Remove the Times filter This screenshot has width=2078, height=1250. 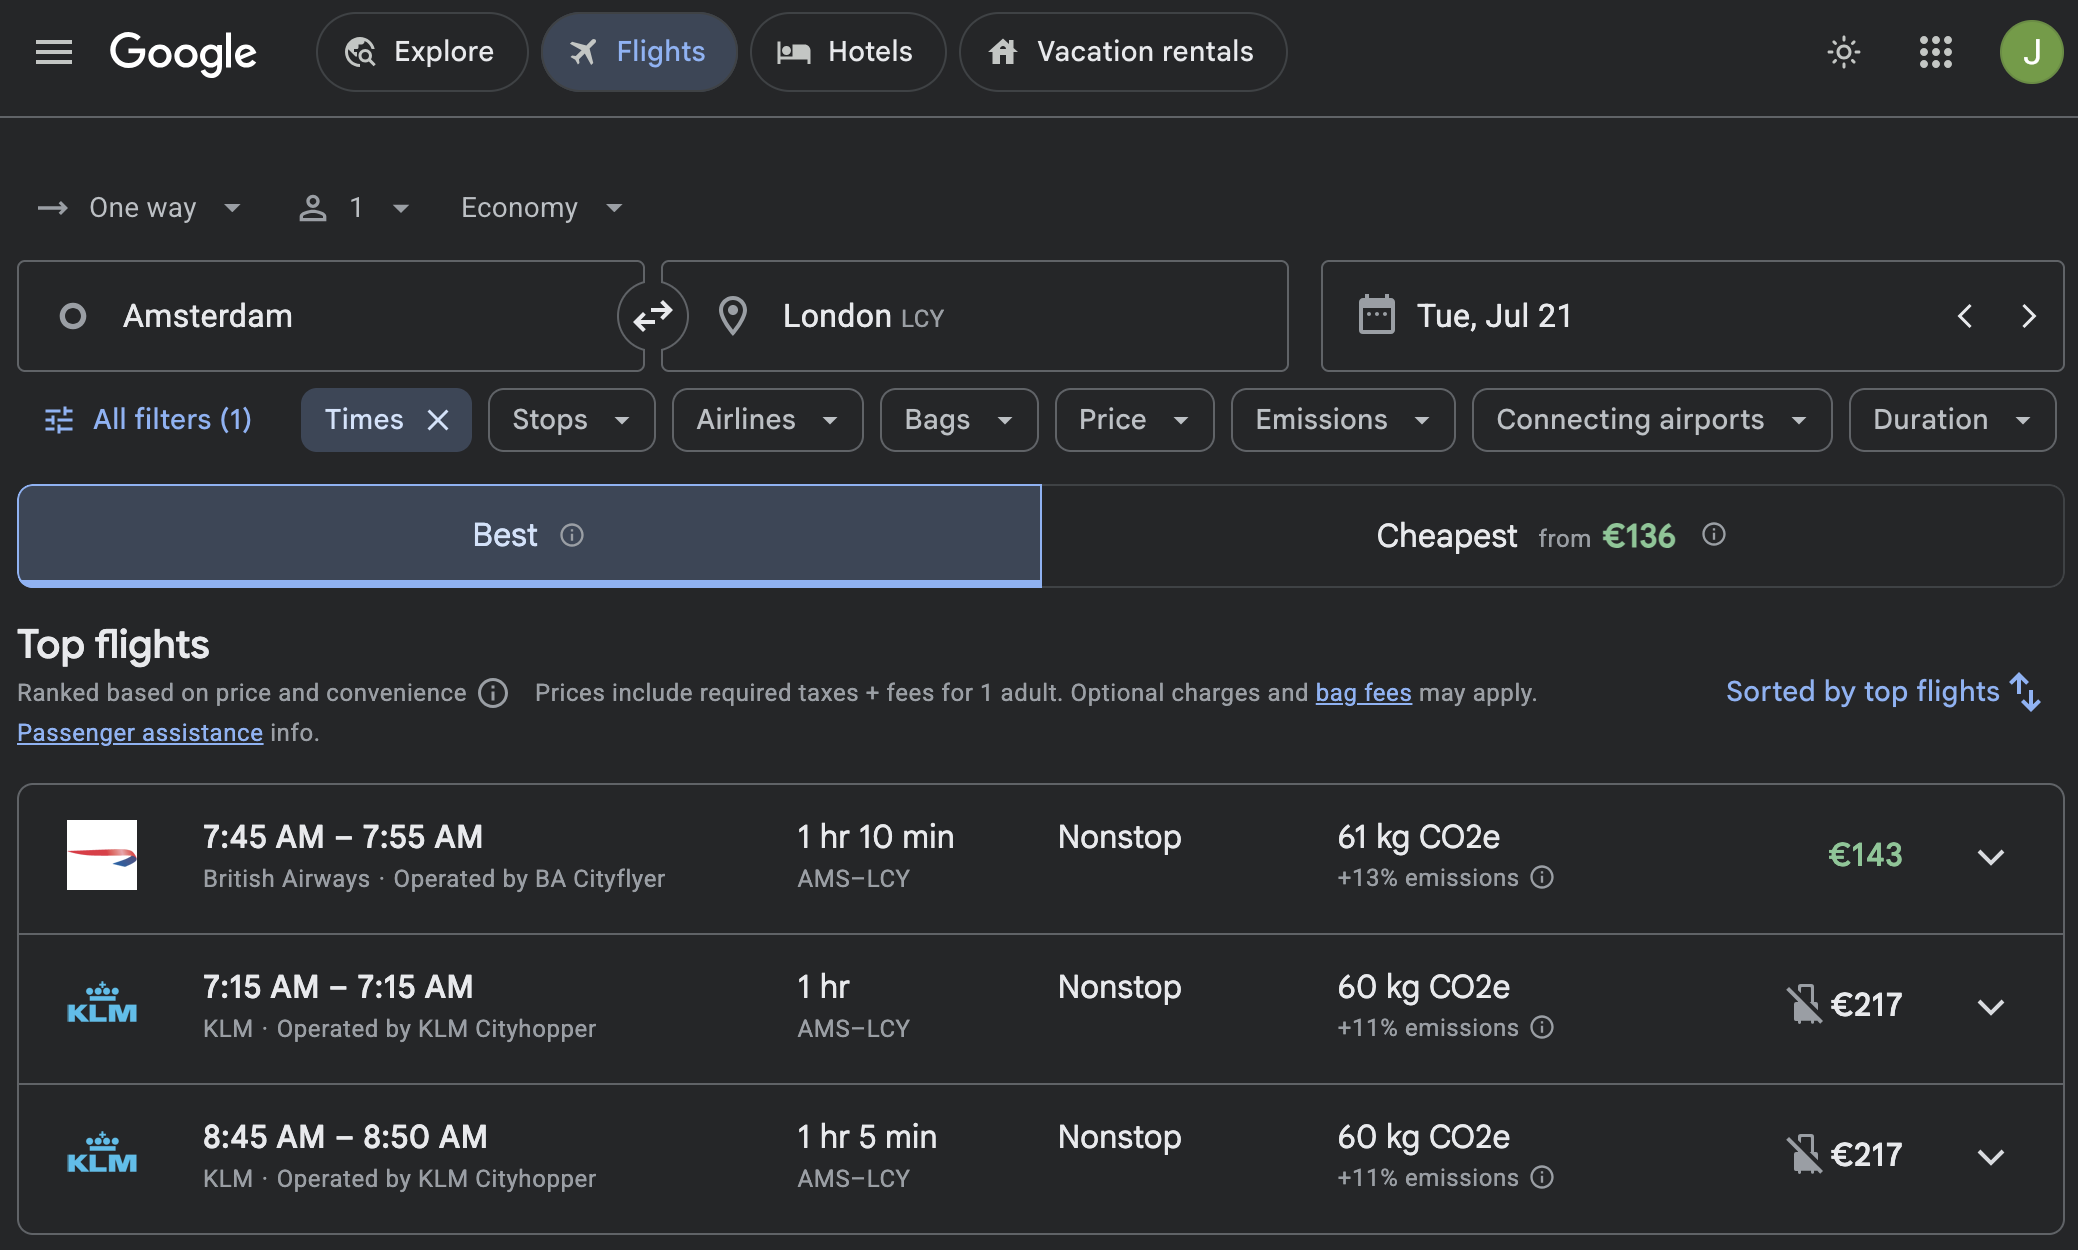438,420
